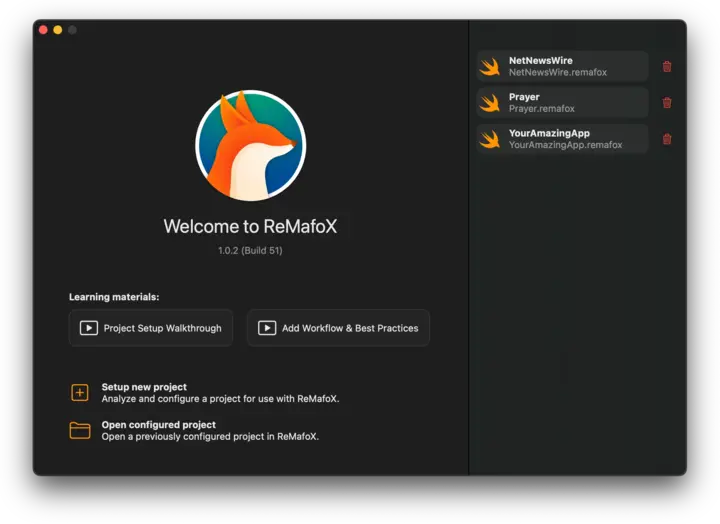The height and width of the screenshot is (524, 720).
Task: Click the play icon on Project Setup Walkthrough
Action: click(x=89, y=328)
